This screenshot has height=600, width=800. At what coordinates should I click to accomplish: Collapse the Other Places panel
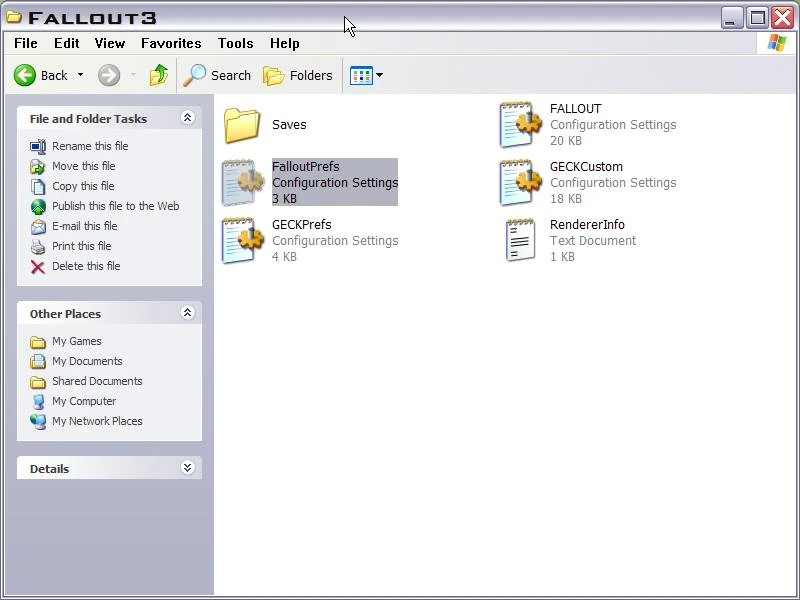pyautogui.click(x=187, y=312)
